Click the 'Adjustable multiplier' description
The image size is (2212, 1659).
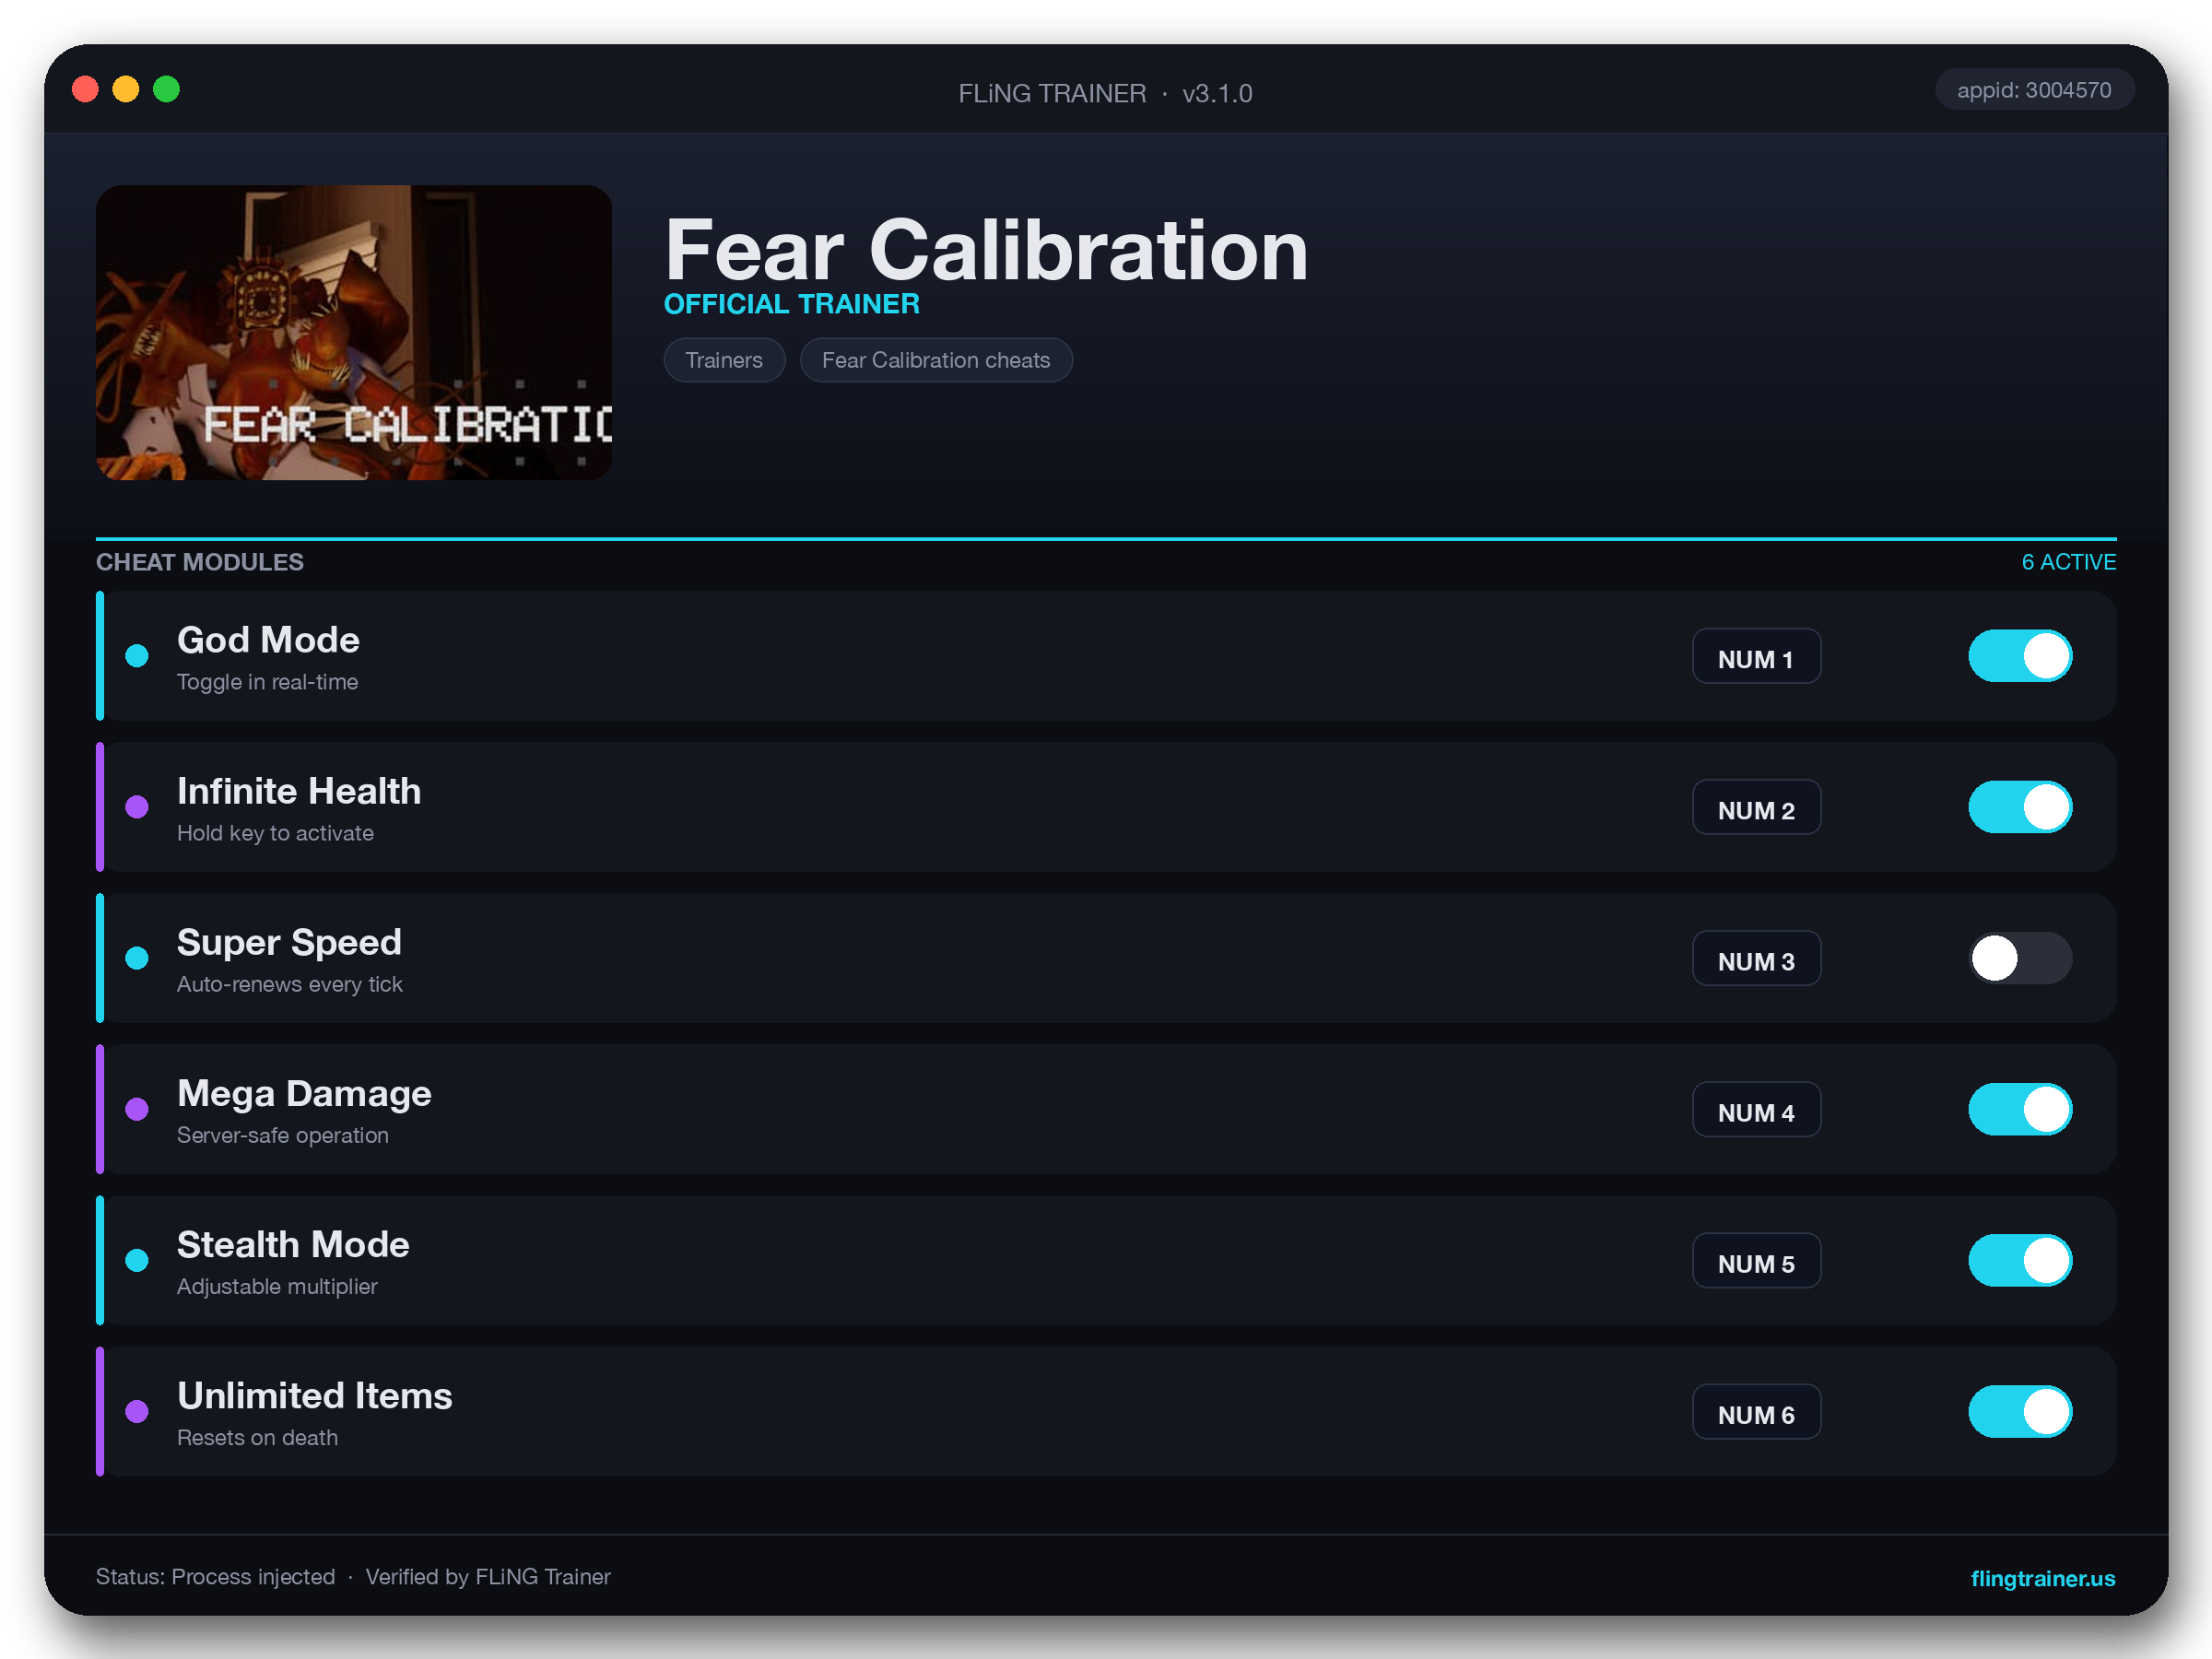(277, 1286)
